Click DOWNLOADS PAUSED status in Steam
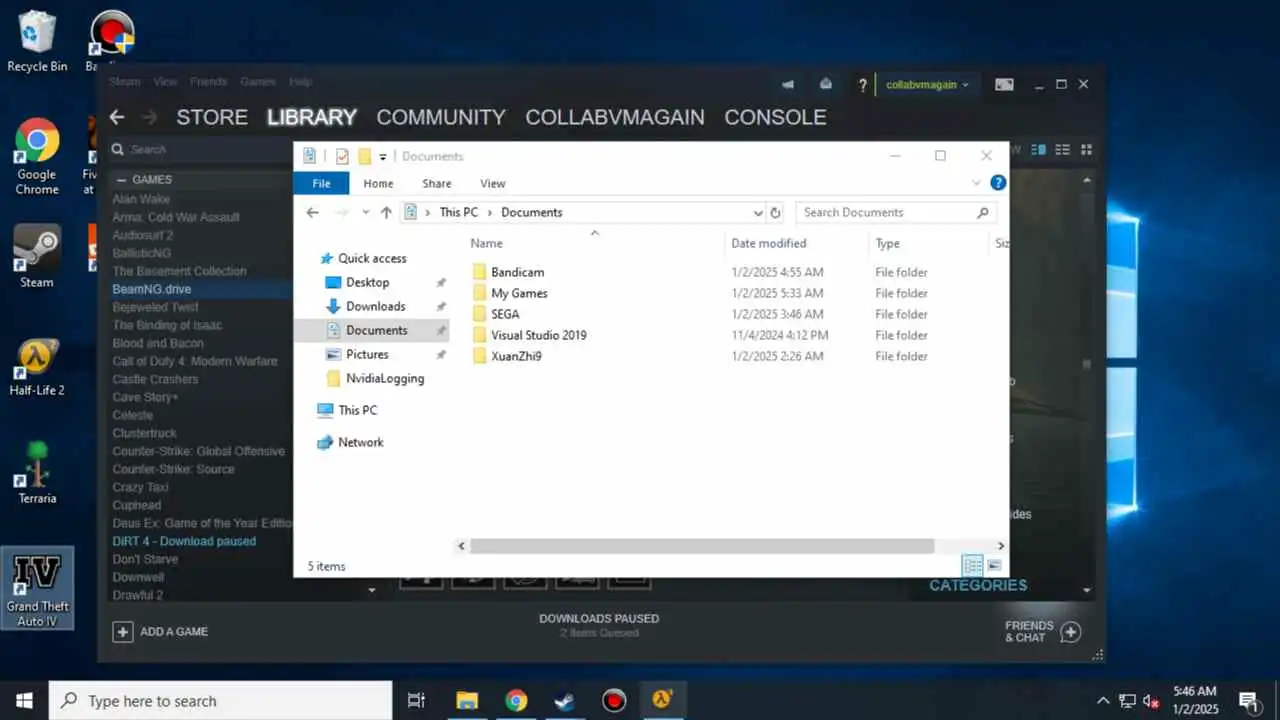The height and width of the screenshot is (720, 1280). pyautogui.click(x=599, y=618)
